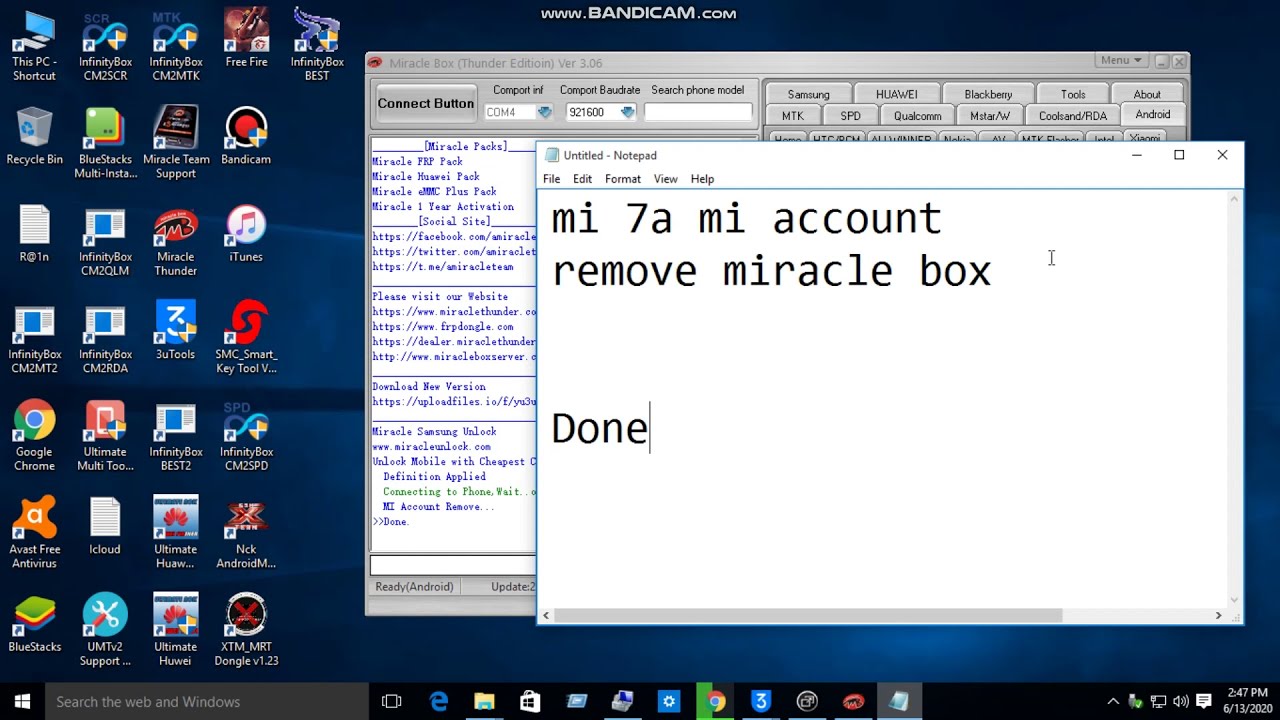Click Notepad horizontal scrollbar thumb
The image size is (1280, 720).
[808, 616]
